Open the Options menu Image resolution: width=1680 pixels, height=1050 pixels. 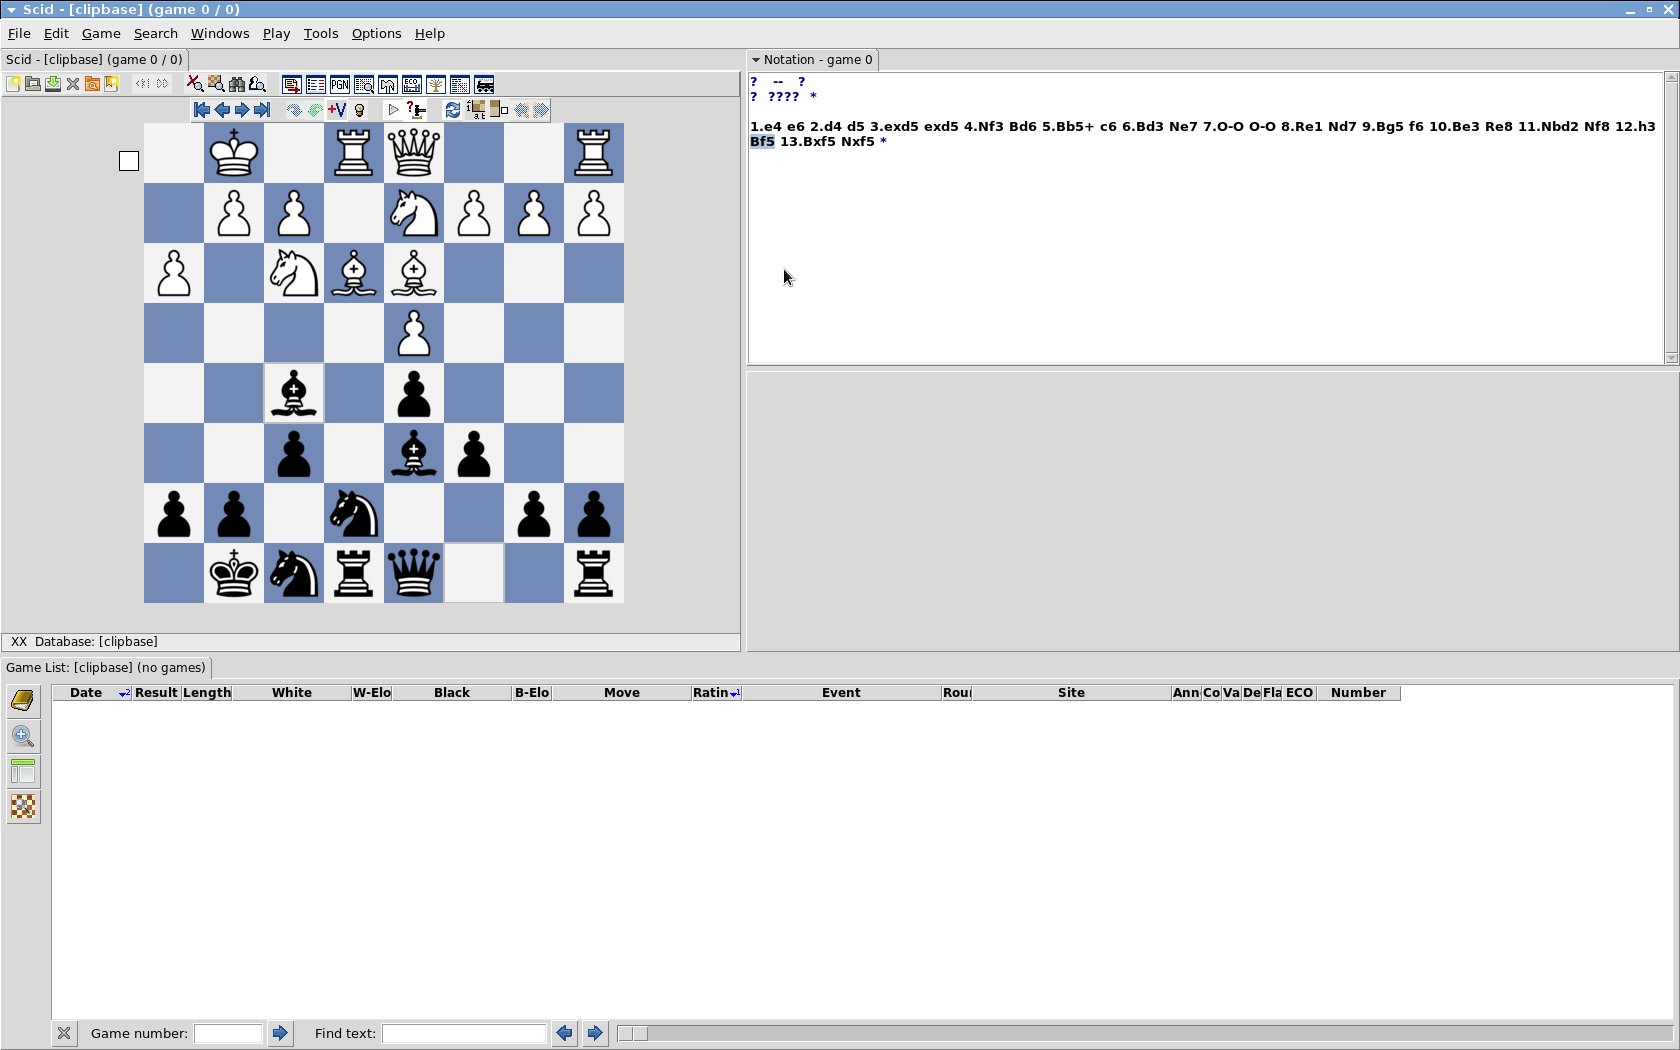tap(376, 33)
